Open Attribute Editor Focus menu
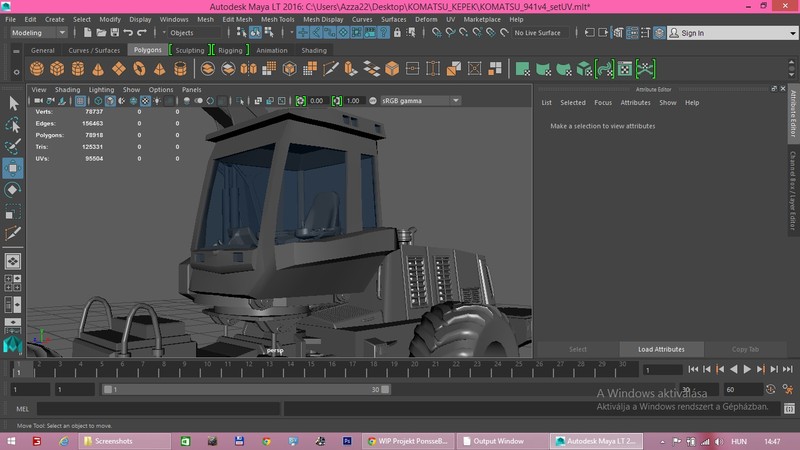 [x=603, y=103]
